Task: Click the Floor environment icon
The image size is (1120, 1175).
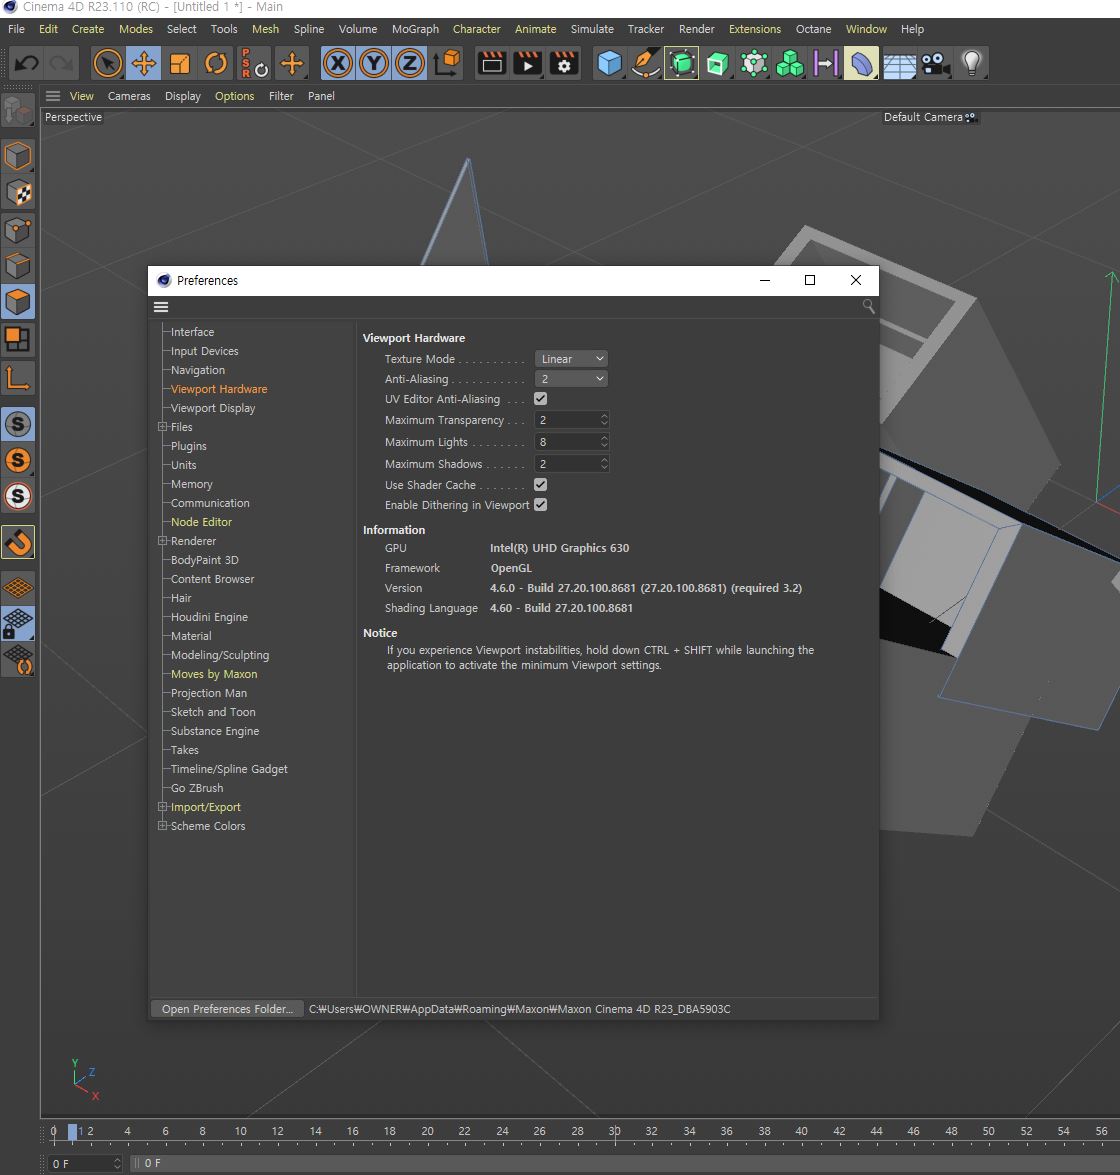Action: coord(899,63)
